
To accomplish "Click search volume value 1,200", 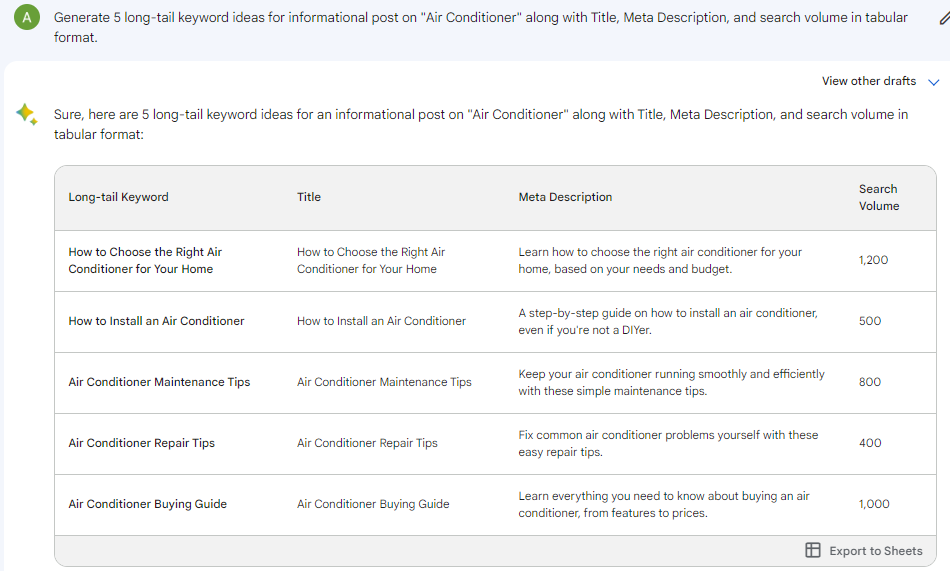I will (x=873, y=260).
